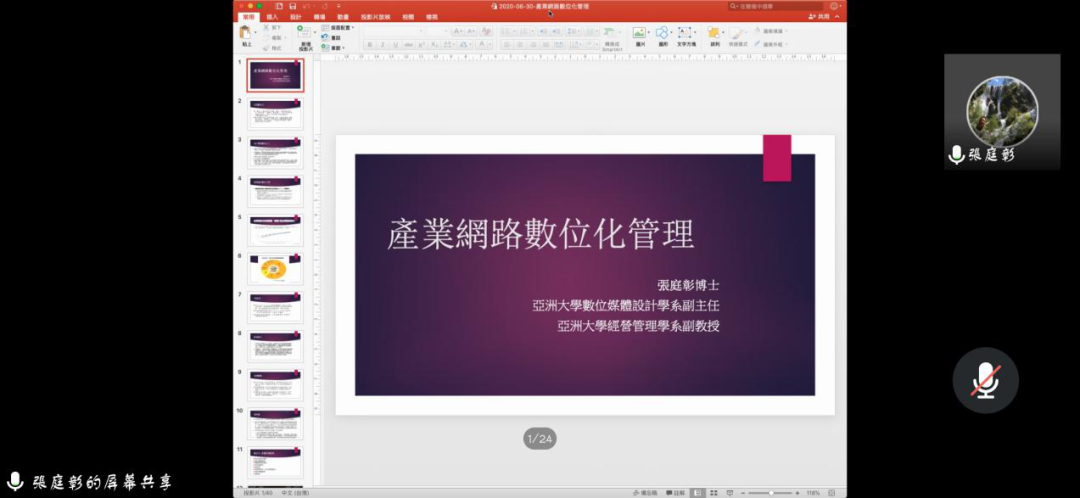Click the Slide Sorter view icon
1080x498 pixels.
tap(714, 492)
